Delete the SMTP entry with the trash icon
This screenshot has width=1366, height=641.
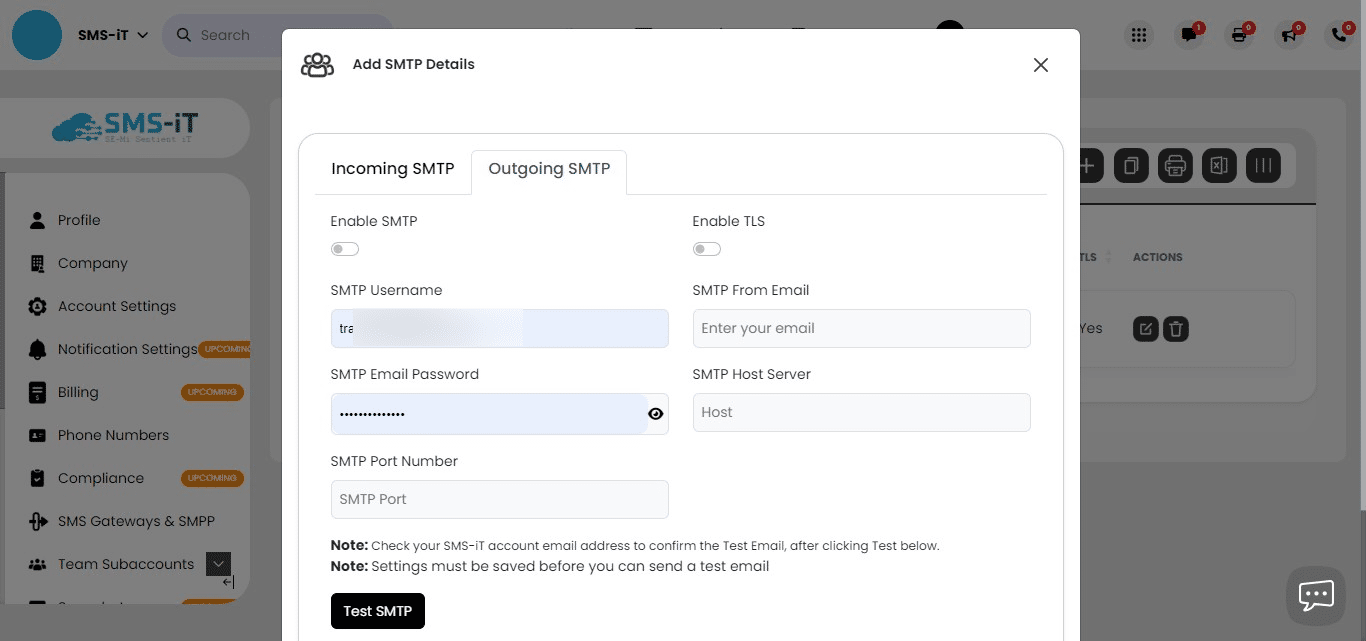(x=1176, y=327)
